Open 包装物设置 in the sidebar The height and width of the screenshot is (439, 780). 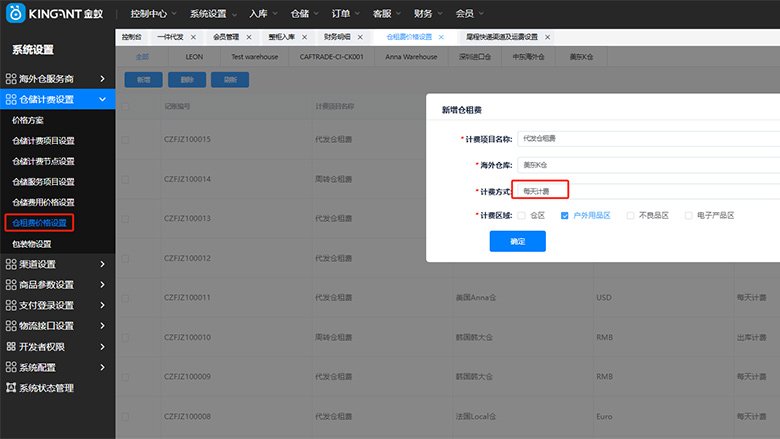click(32, 244)
